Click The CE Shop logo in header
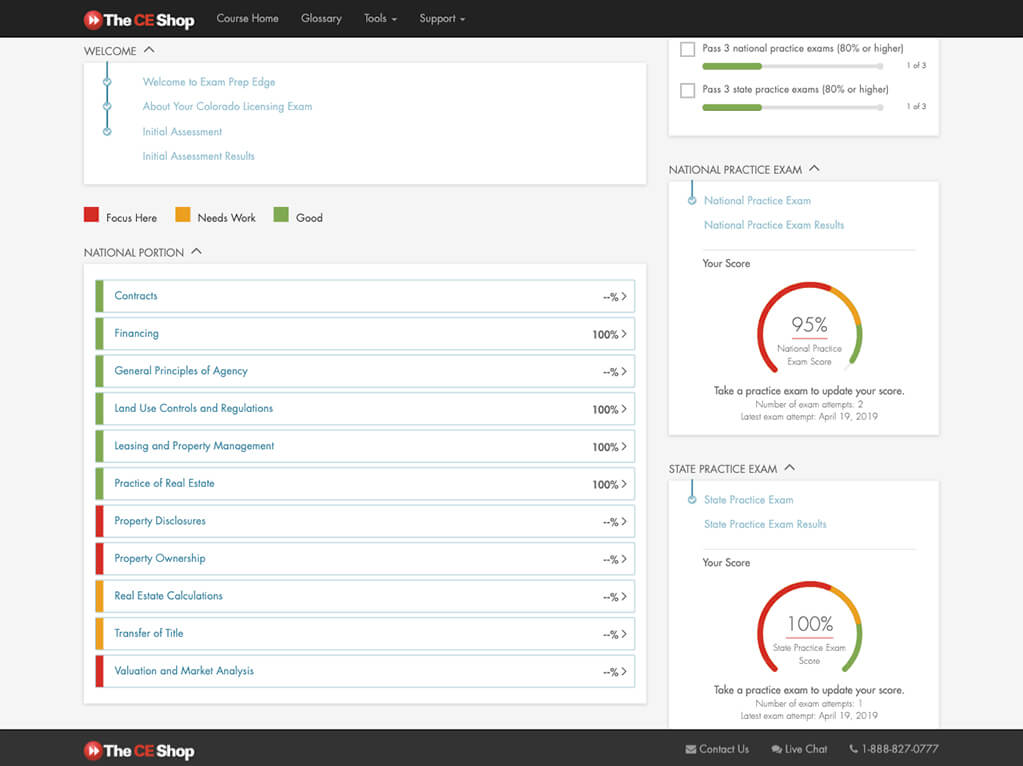This screenshot has width=1023, height=766. 138,19
